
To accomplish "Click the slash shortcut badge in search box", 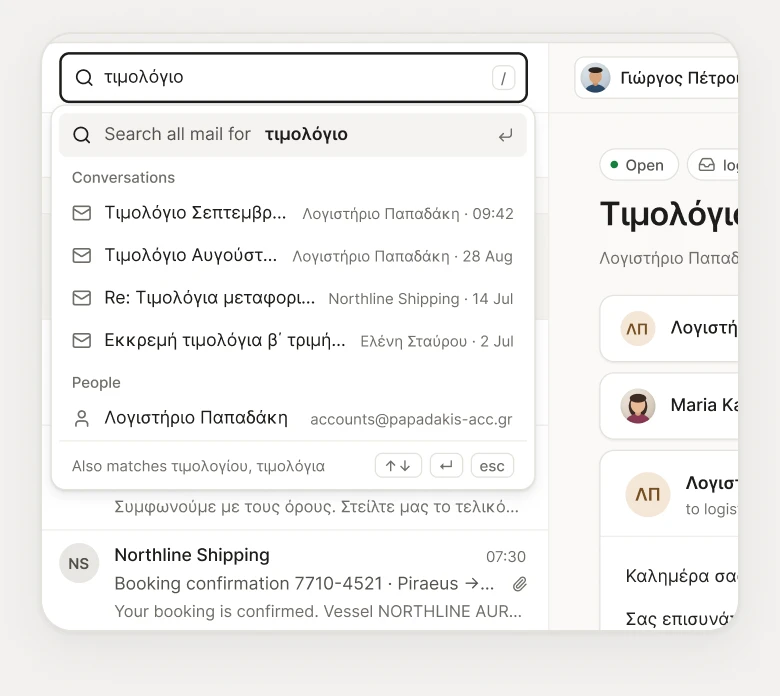I will pos(503,78).
